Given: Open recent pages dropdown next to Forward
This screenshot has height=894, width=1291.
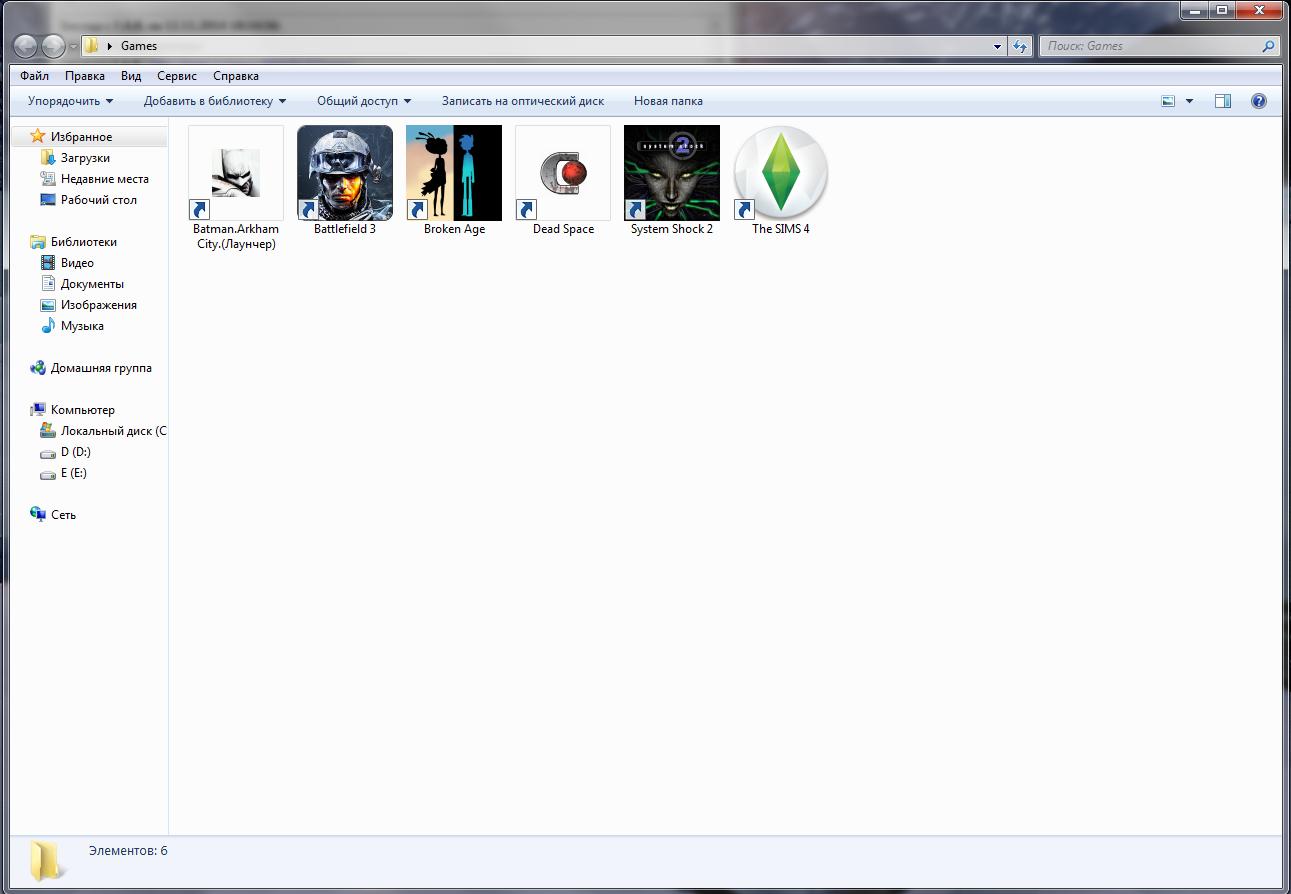Looking at the screenshot, I should [x=73, y=47].
